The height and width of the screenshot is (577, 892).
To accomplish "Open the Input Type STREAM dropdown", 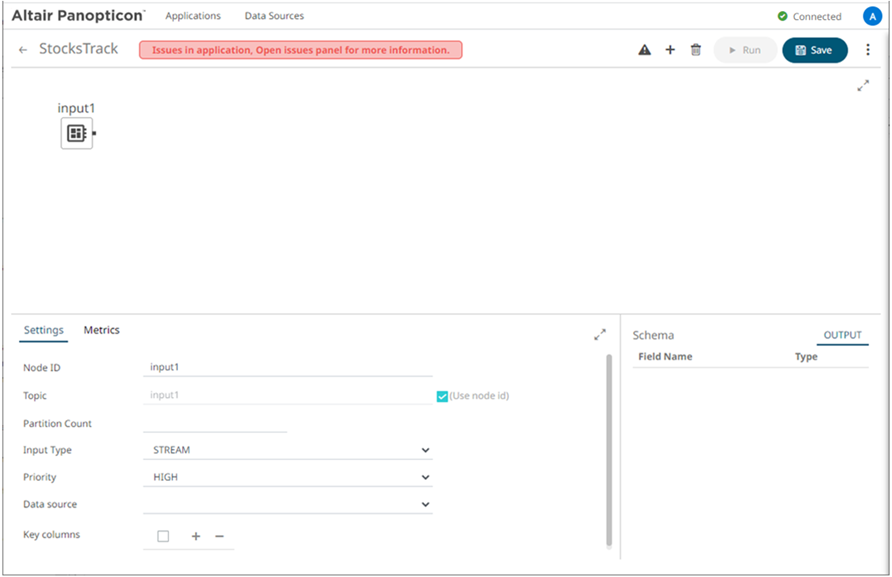I will tap(288, 450).
